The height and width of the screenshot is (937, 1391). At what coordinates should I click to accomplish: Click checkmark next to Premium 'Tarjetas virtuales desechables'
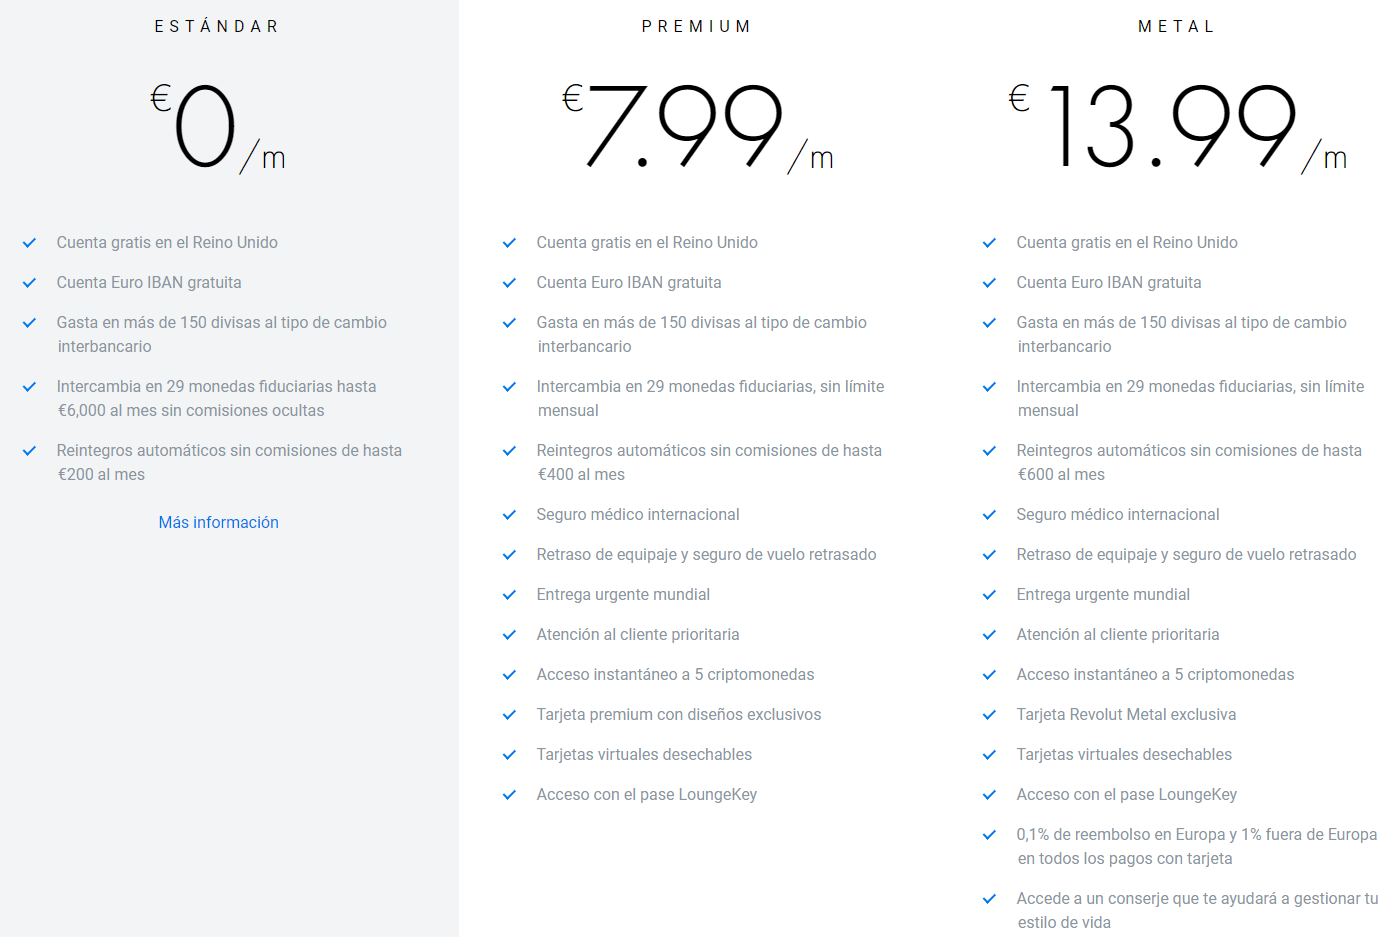[x=510, y=755]
